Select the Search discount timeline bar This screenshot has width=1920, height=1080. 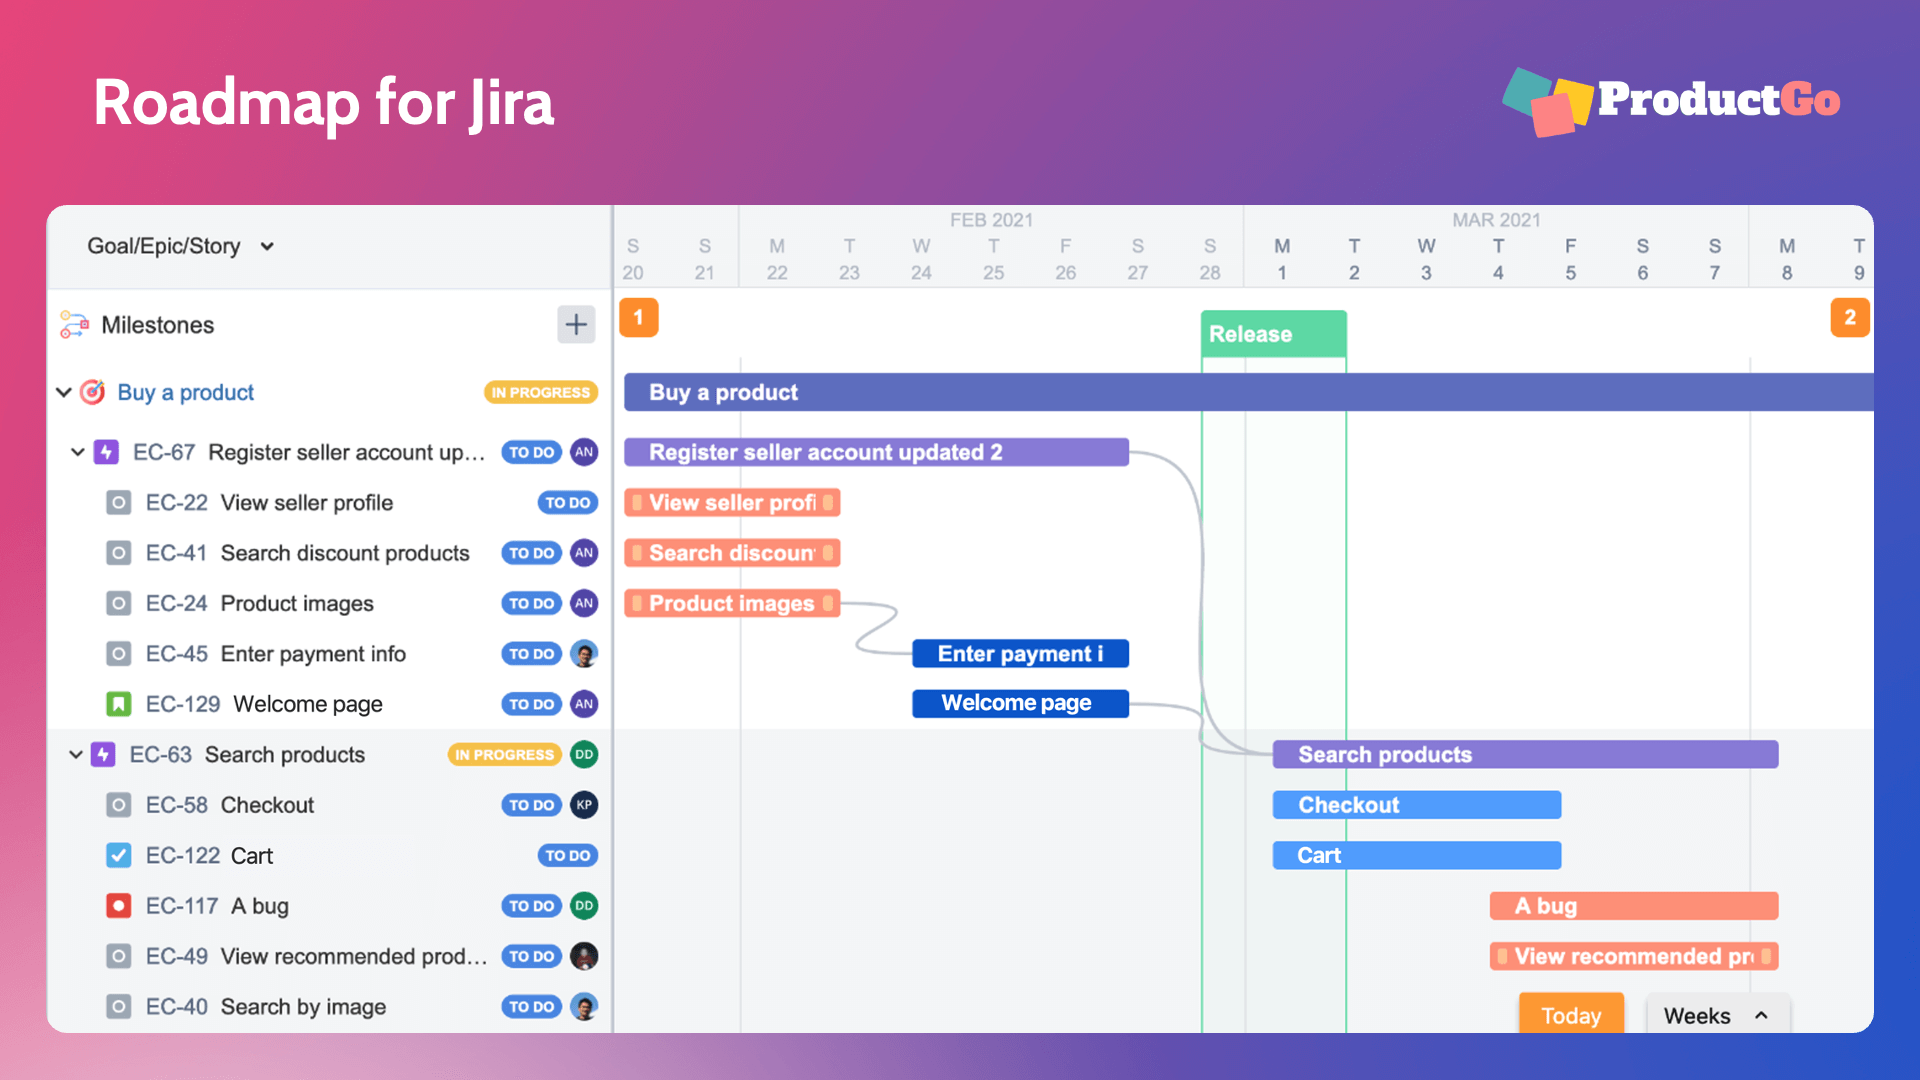(x=732, y=553)
